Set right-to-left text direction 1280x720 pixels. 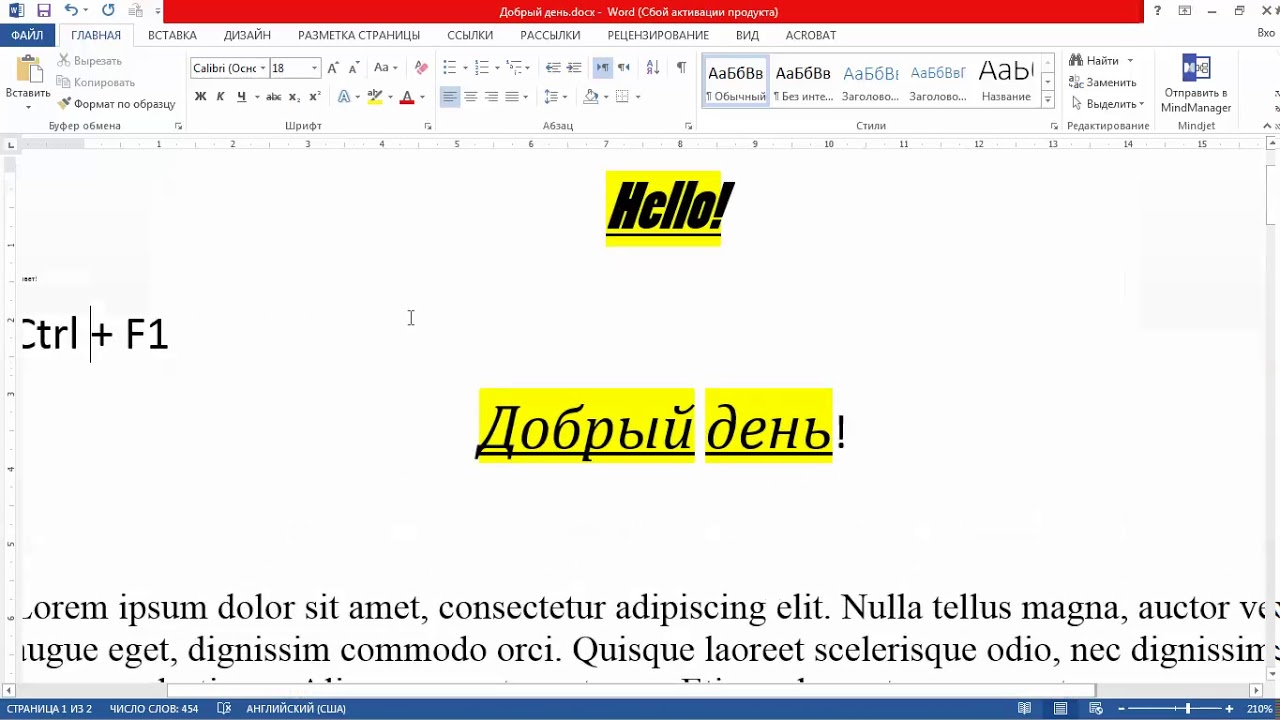coord(623,68)
